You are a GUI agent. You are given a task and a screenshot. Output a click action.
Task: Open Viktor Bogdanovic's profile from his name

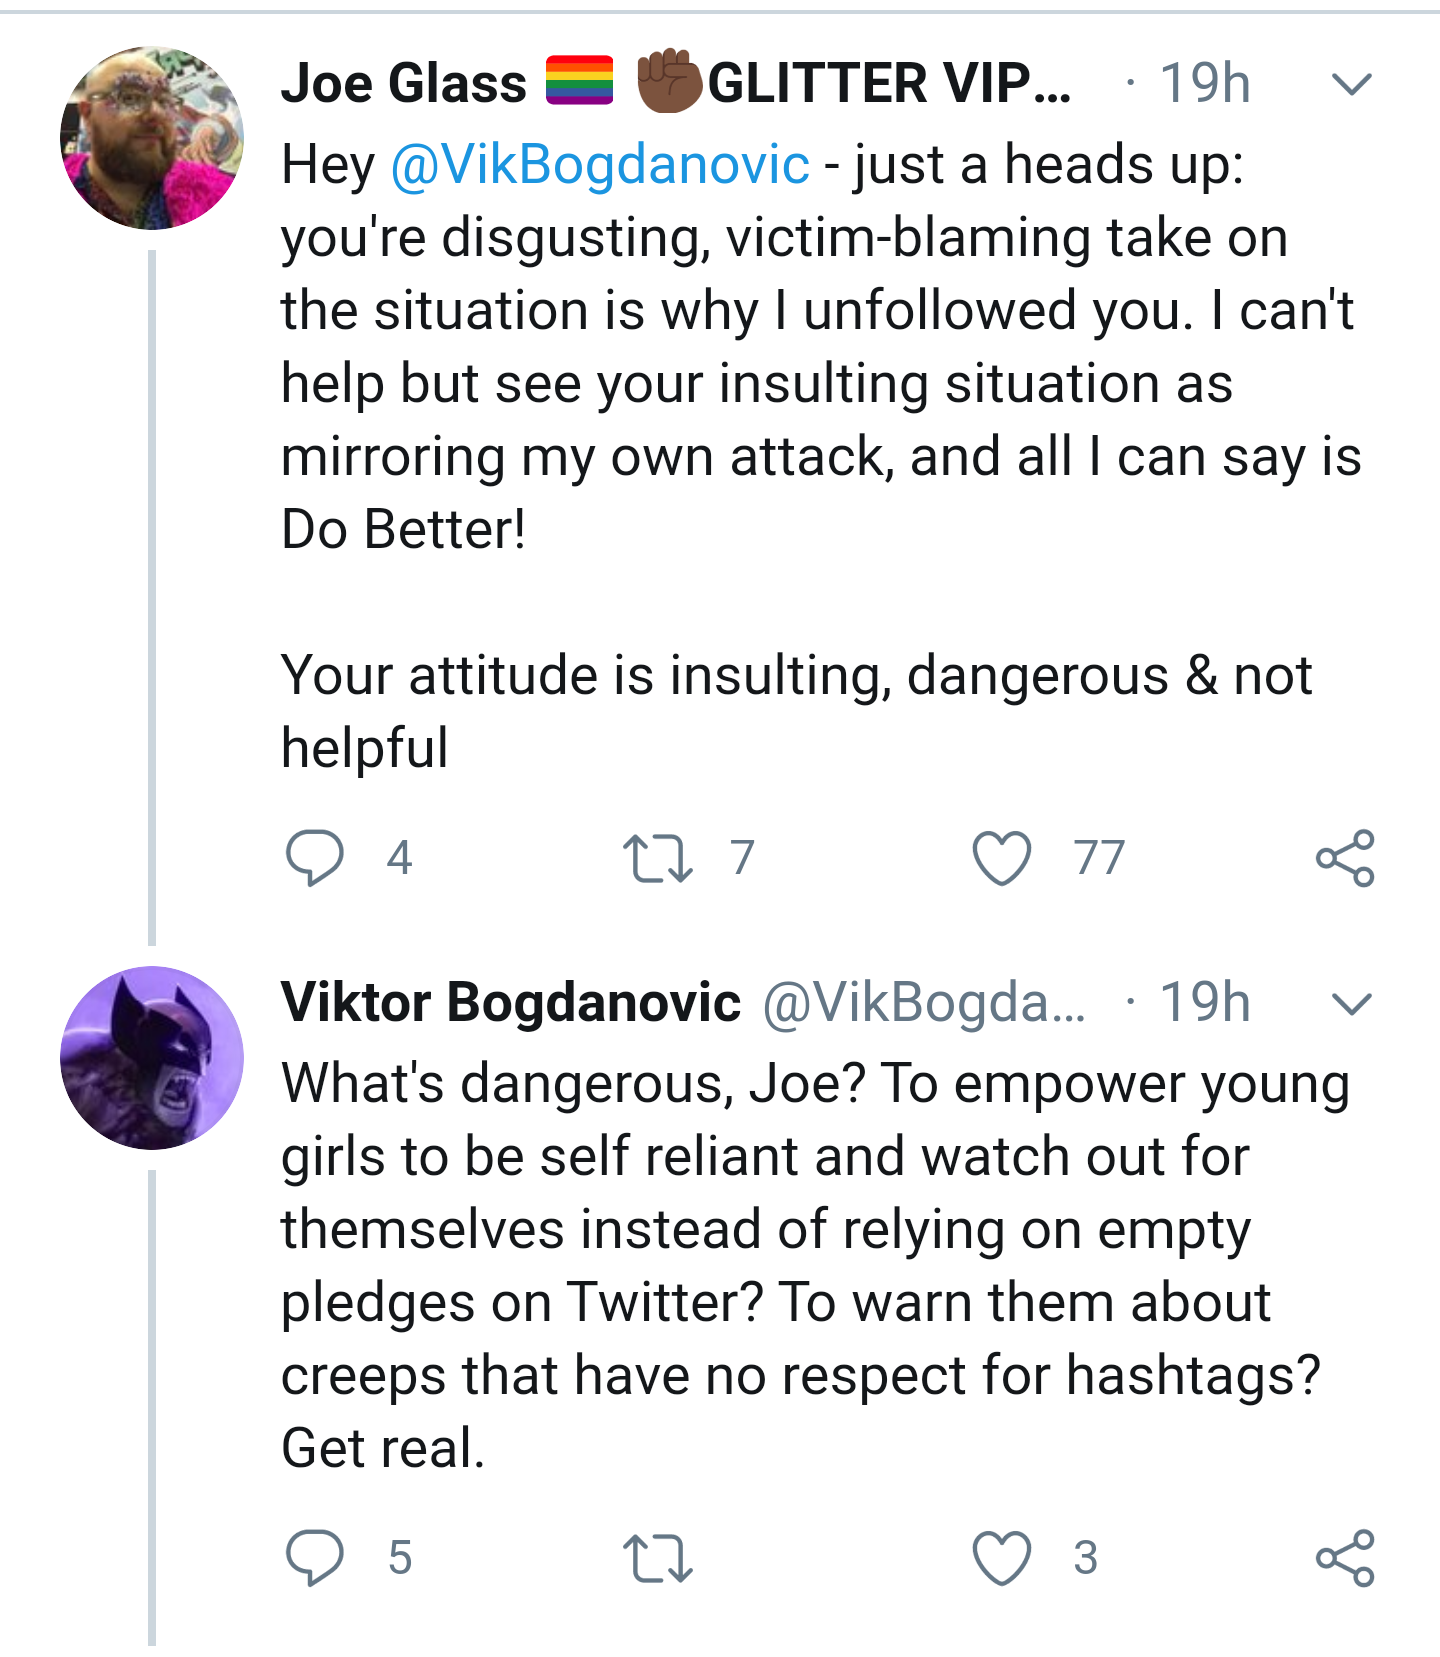[x=511, y=1002]
